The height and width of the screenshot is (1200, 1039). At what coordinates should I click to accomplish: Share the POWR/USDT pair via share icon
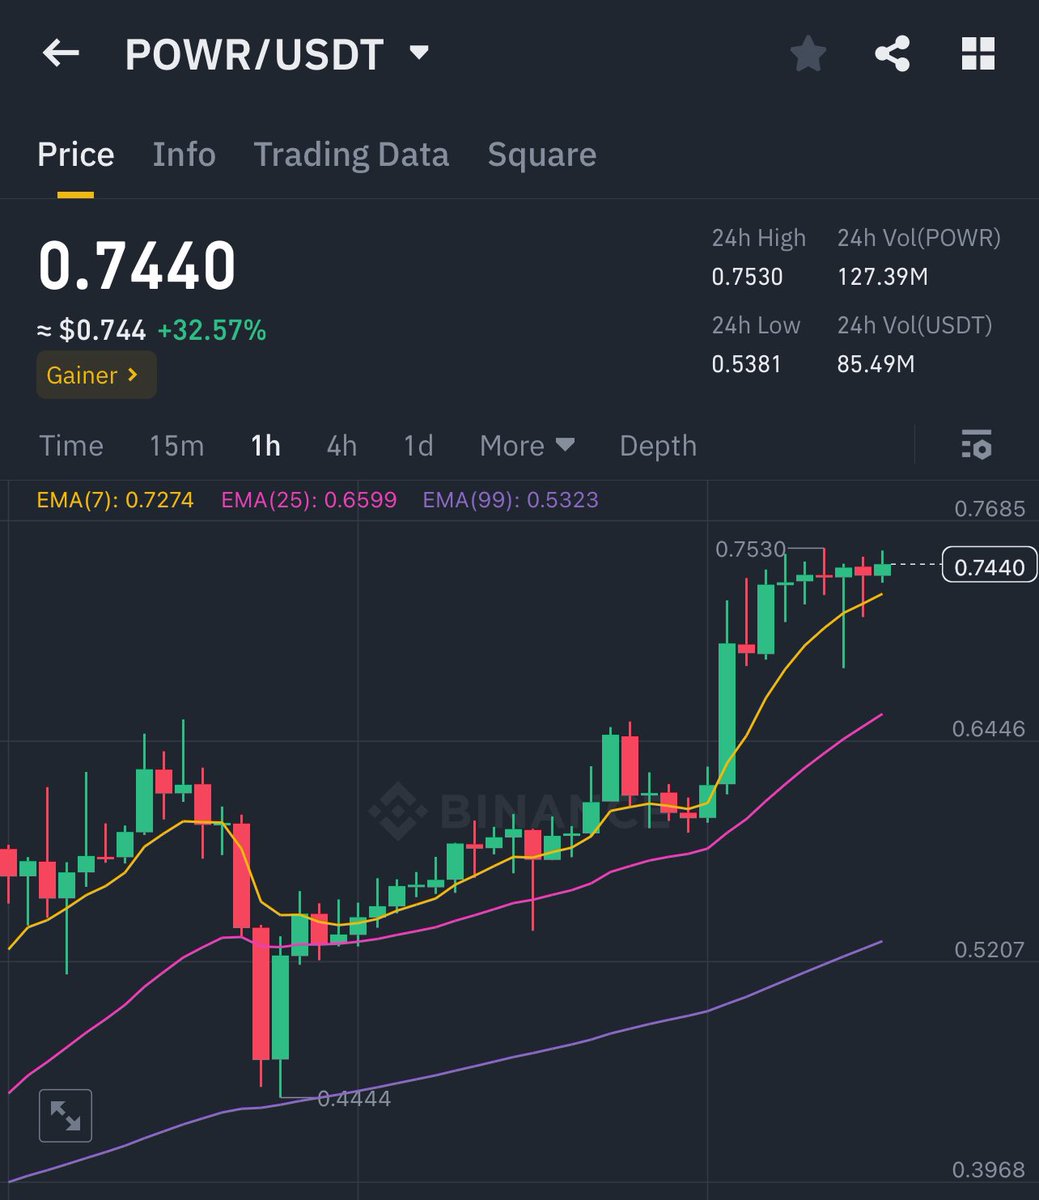pyautogui.click(x=892, y=53)
